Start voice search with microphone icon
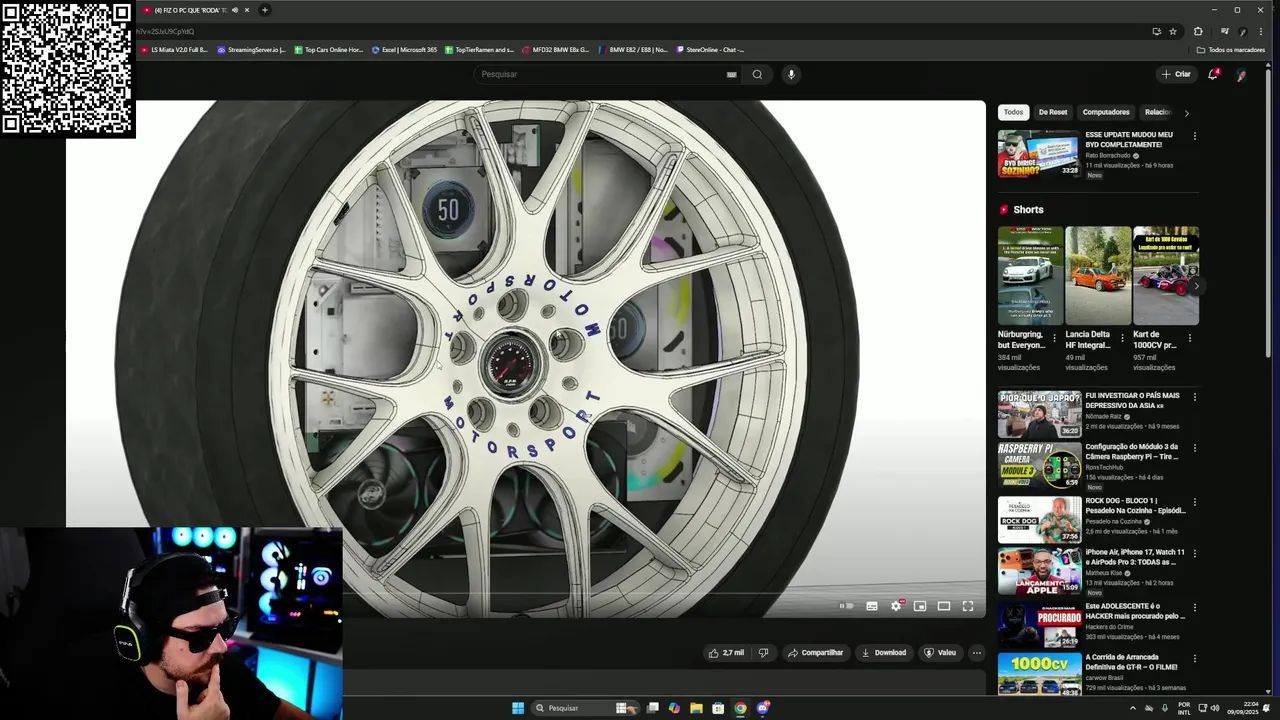1280x720 pixels. point(791,74)
